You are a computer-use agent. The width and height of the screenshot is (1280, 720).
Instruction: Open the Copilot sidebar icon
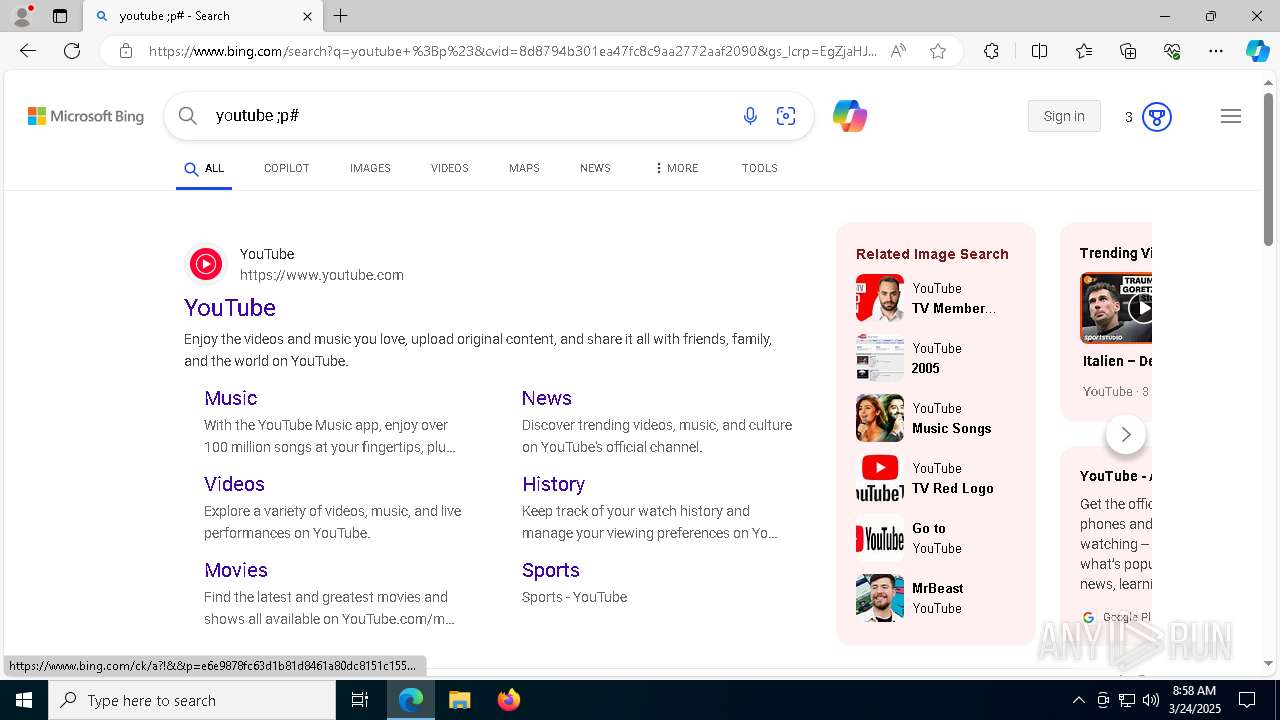coord(1257,51)
